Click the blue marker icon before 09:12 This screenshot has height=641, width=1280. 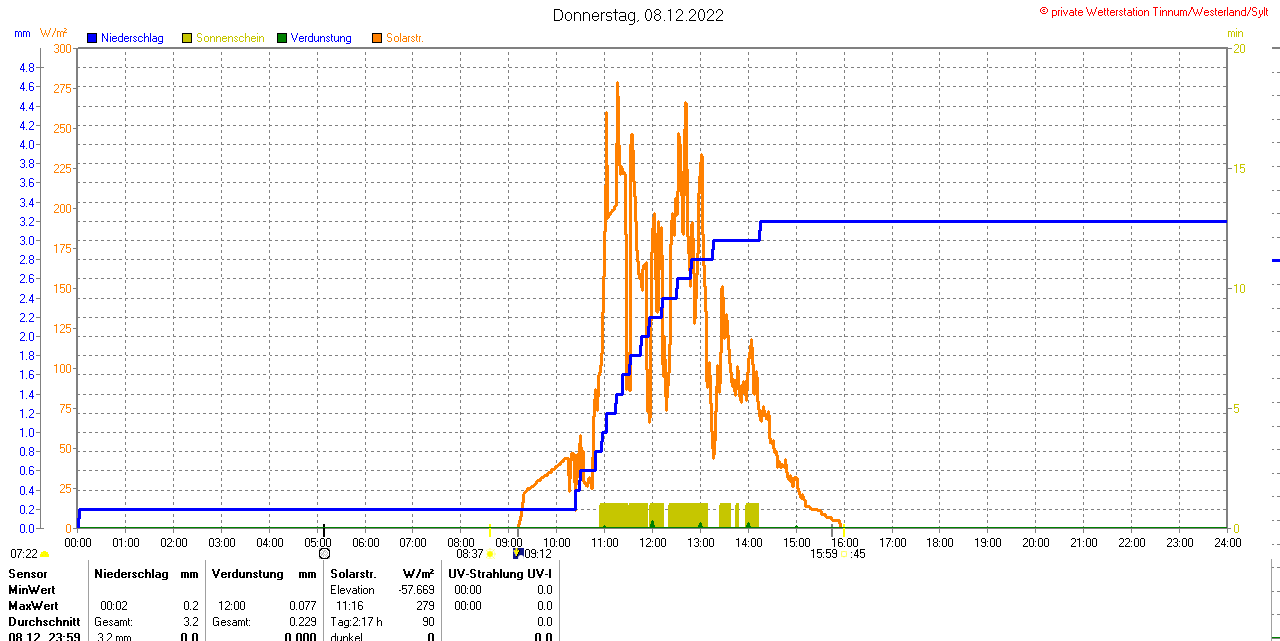click(517, 552)
